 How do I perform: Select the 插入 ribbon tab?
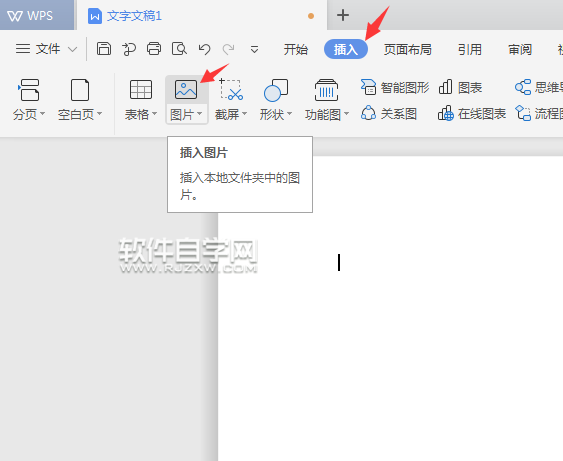coord(346,49)
